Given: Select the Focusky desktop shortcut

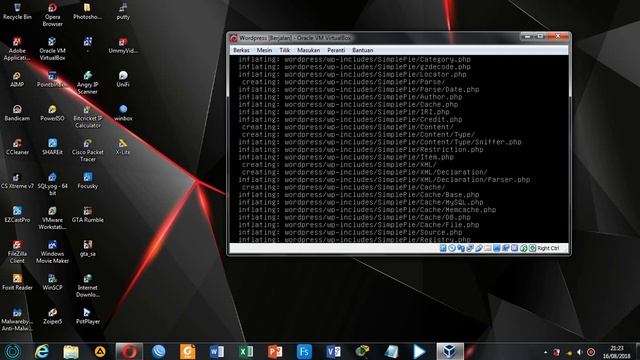Looking at the screenshot, I should point(87,181).
